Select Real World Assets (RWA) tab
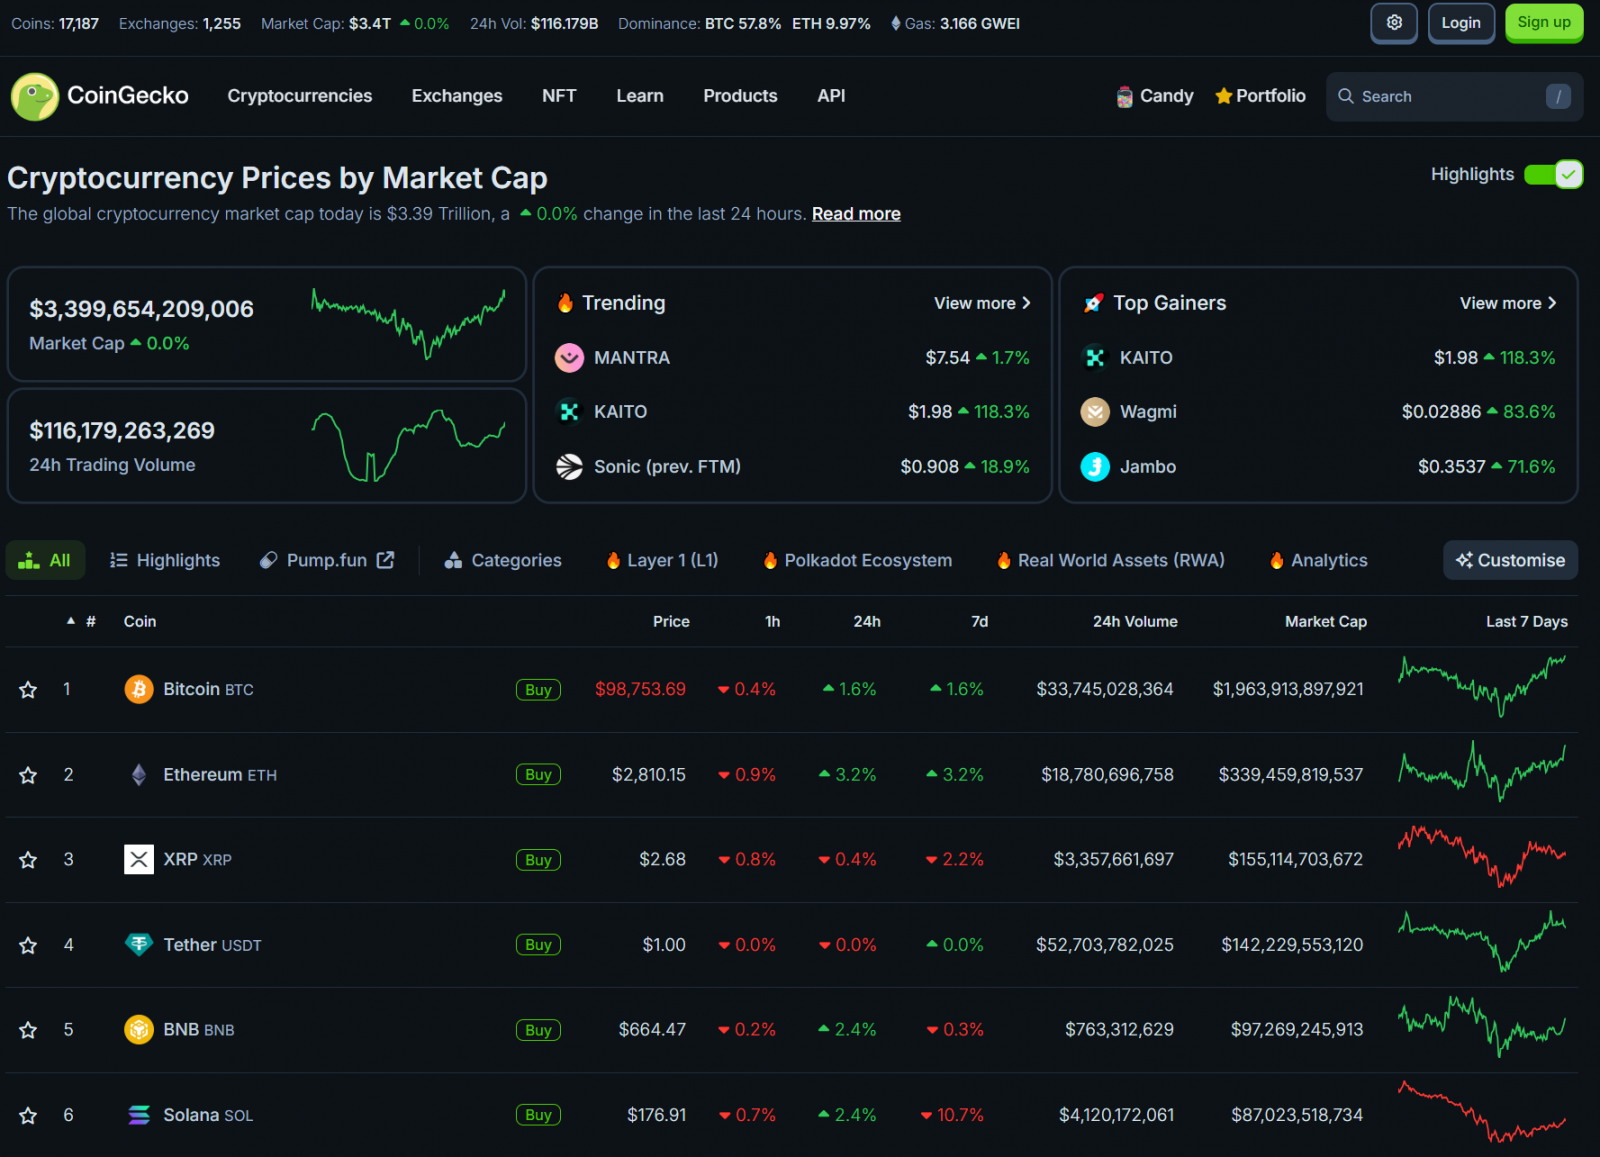1600x1157 pixels. (x=1110, y=560)
